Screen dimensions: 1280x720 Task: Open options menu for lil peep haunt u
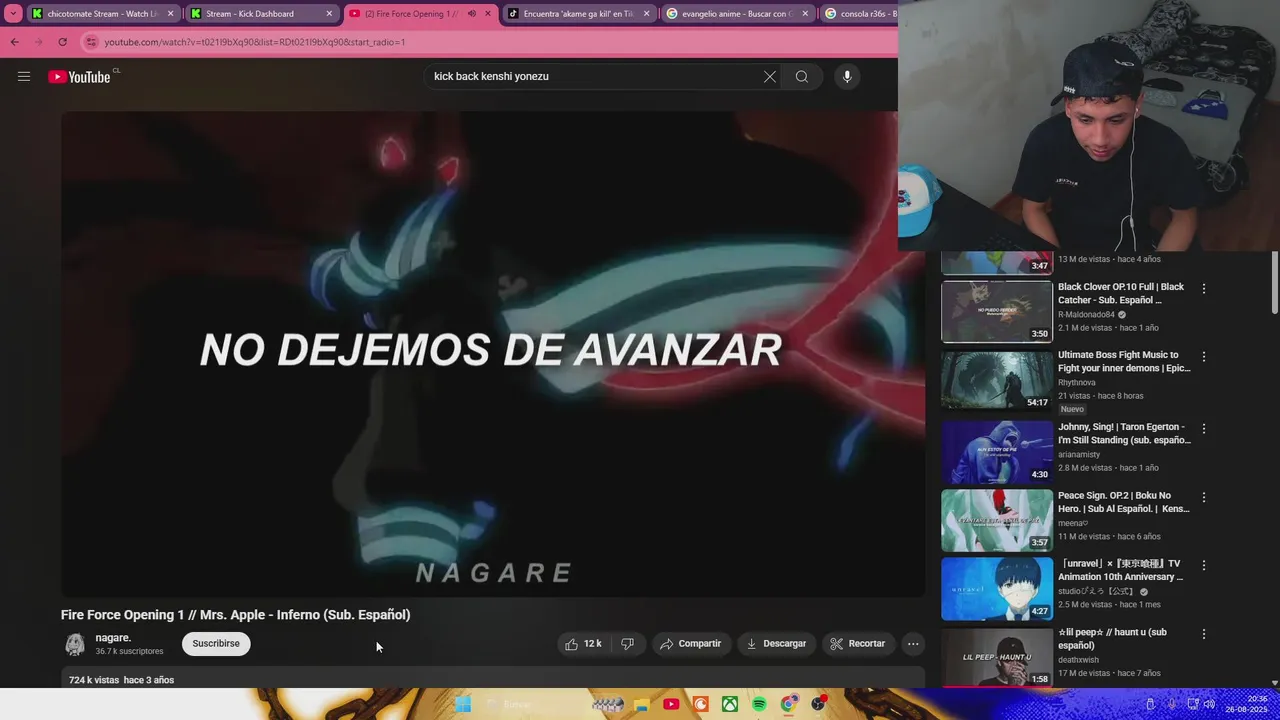pyautogui.click(x=1204, y=634)
